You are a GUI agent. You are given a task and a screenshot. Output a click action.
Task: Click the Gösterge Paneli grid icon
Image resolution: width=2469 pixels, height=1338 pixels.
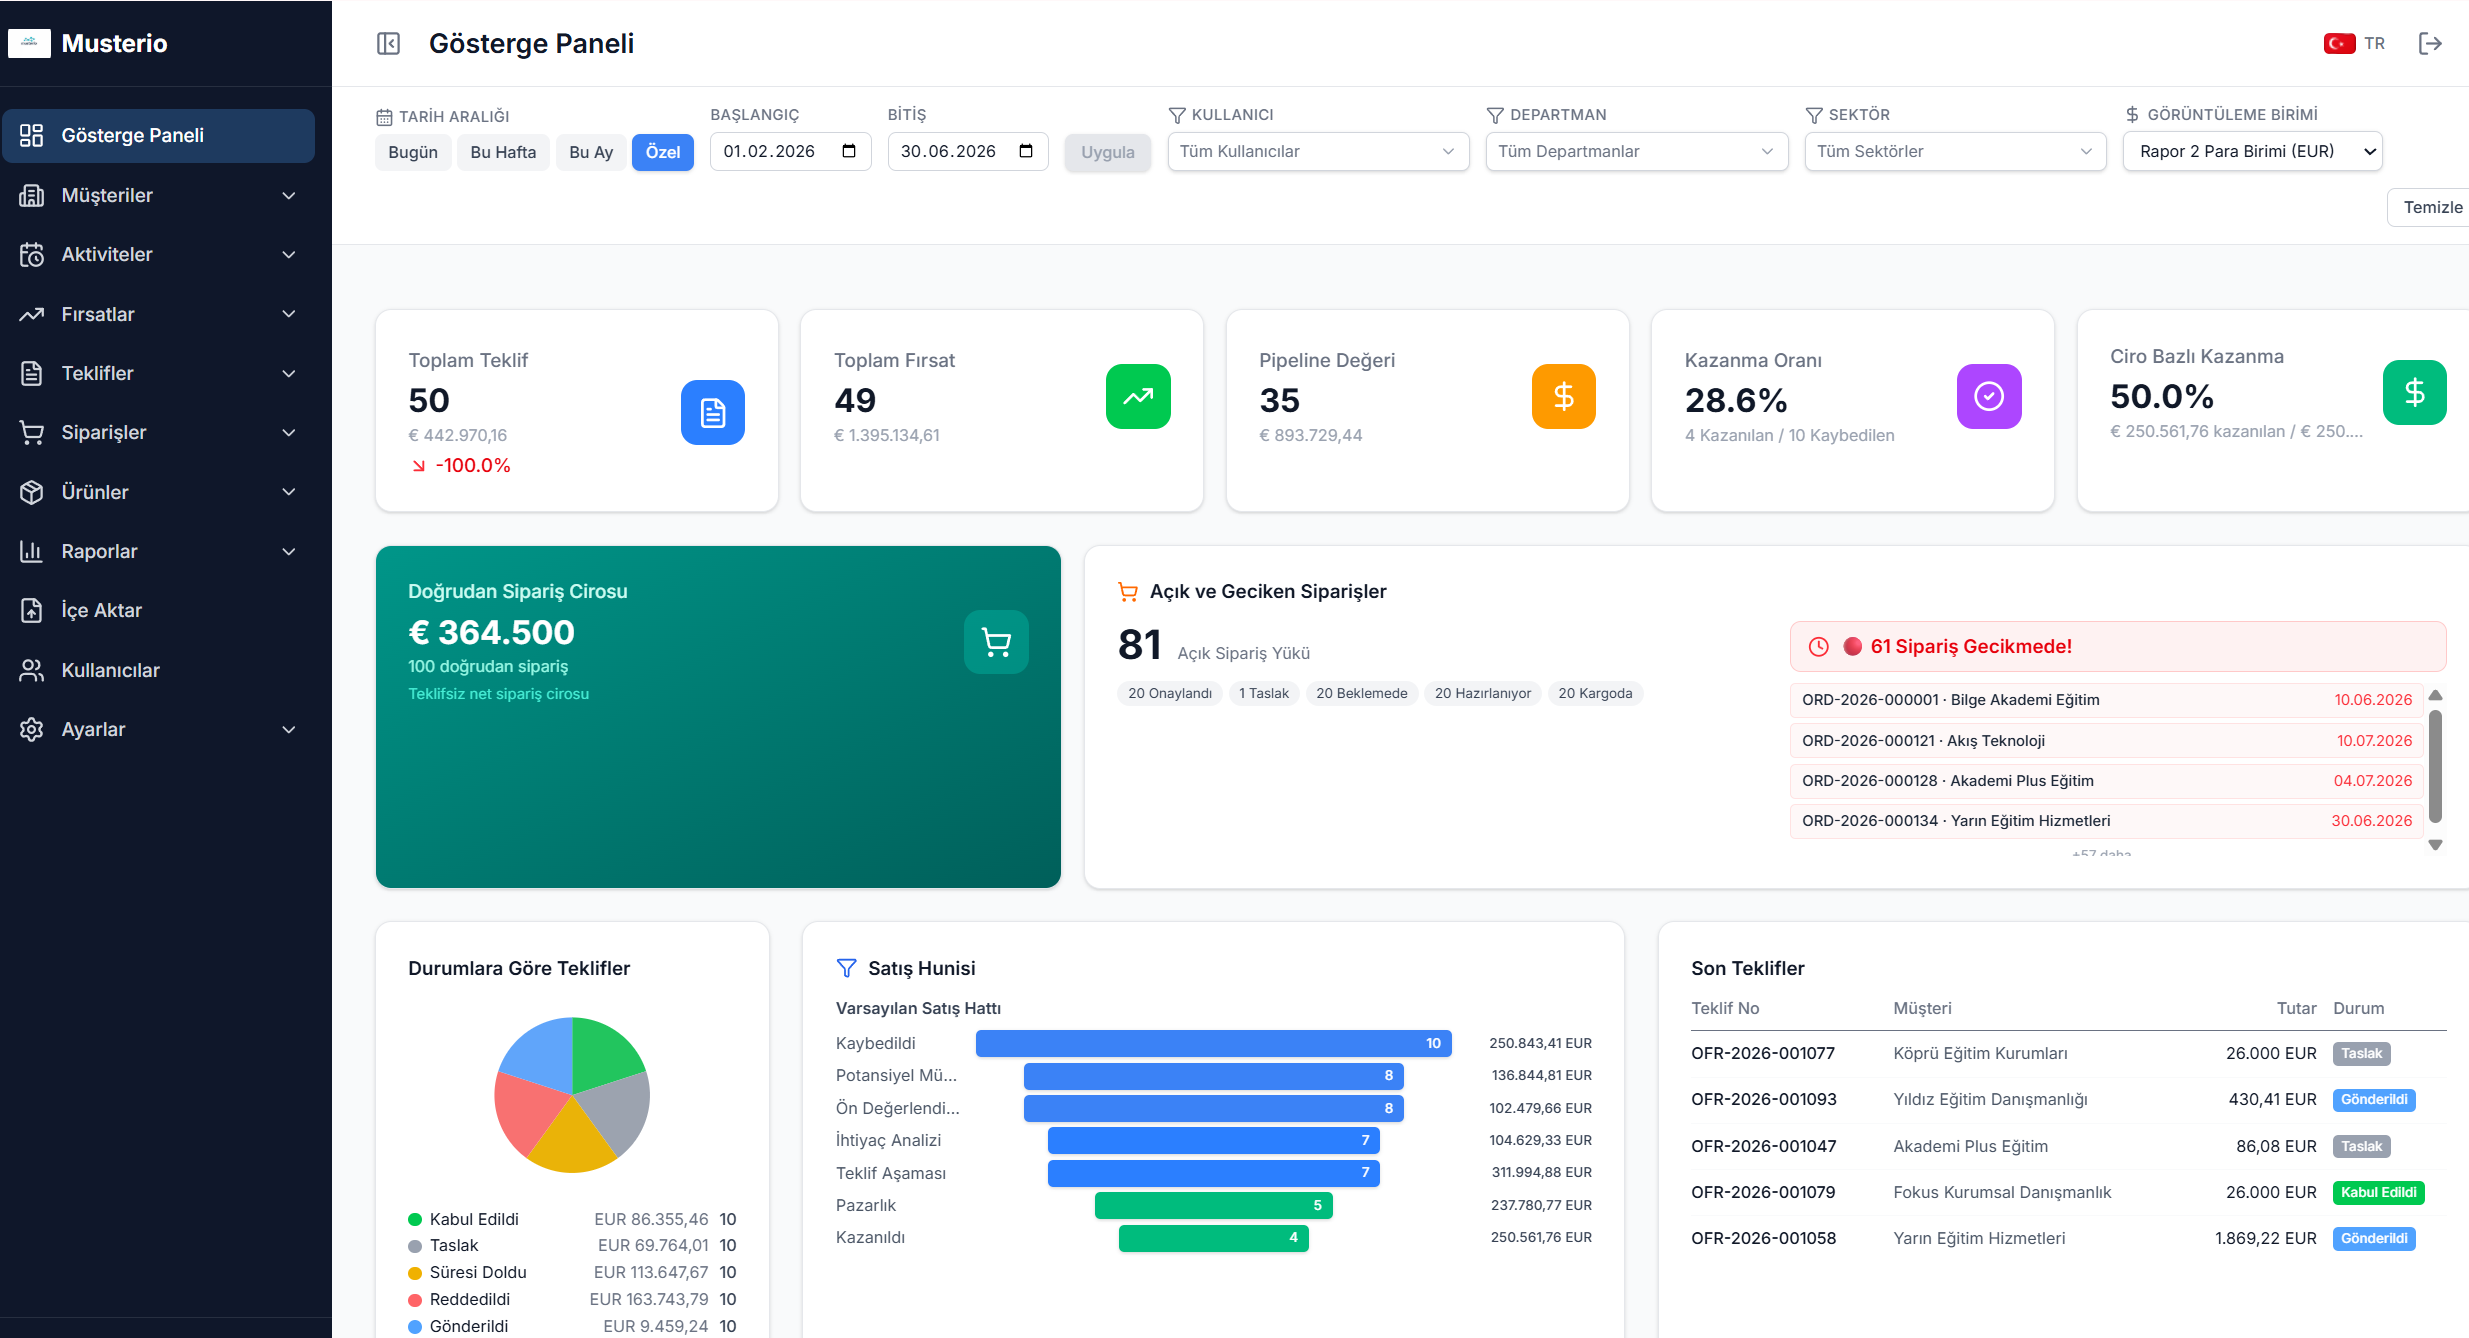(31, 135)
